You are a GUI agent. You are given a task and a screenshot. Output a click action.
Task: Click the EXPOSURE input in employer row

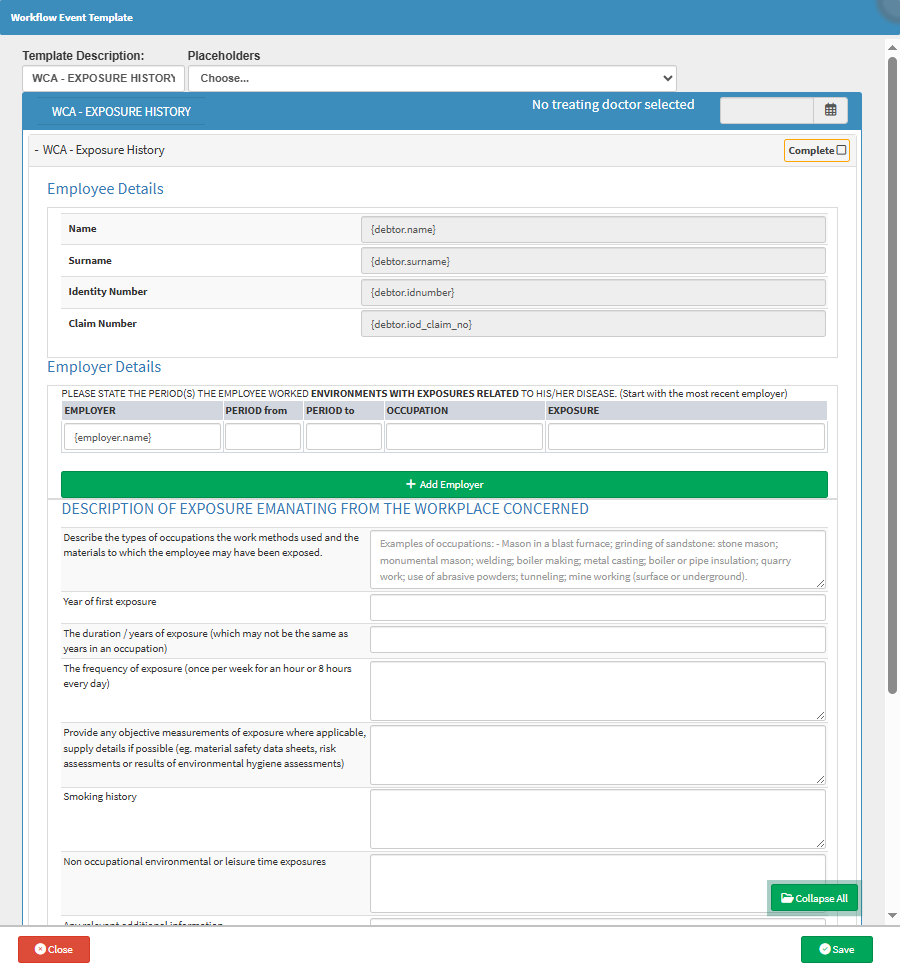686,437
